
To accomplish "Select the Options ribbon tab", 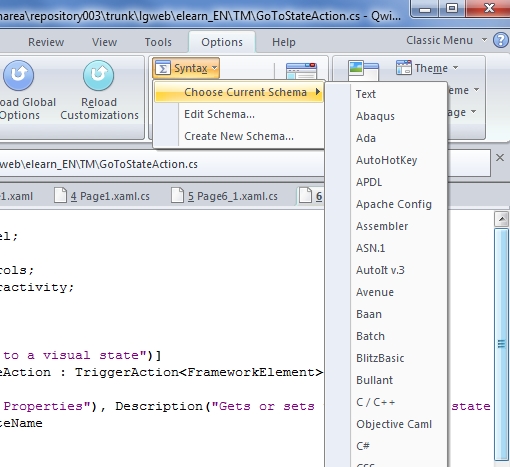I will (x=222, y=42).
